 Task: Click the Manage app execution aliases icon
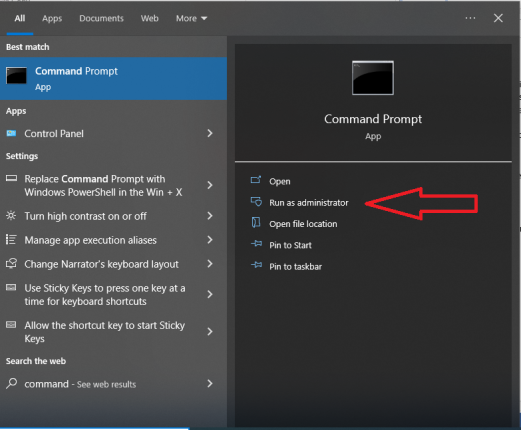pos(11,240)
